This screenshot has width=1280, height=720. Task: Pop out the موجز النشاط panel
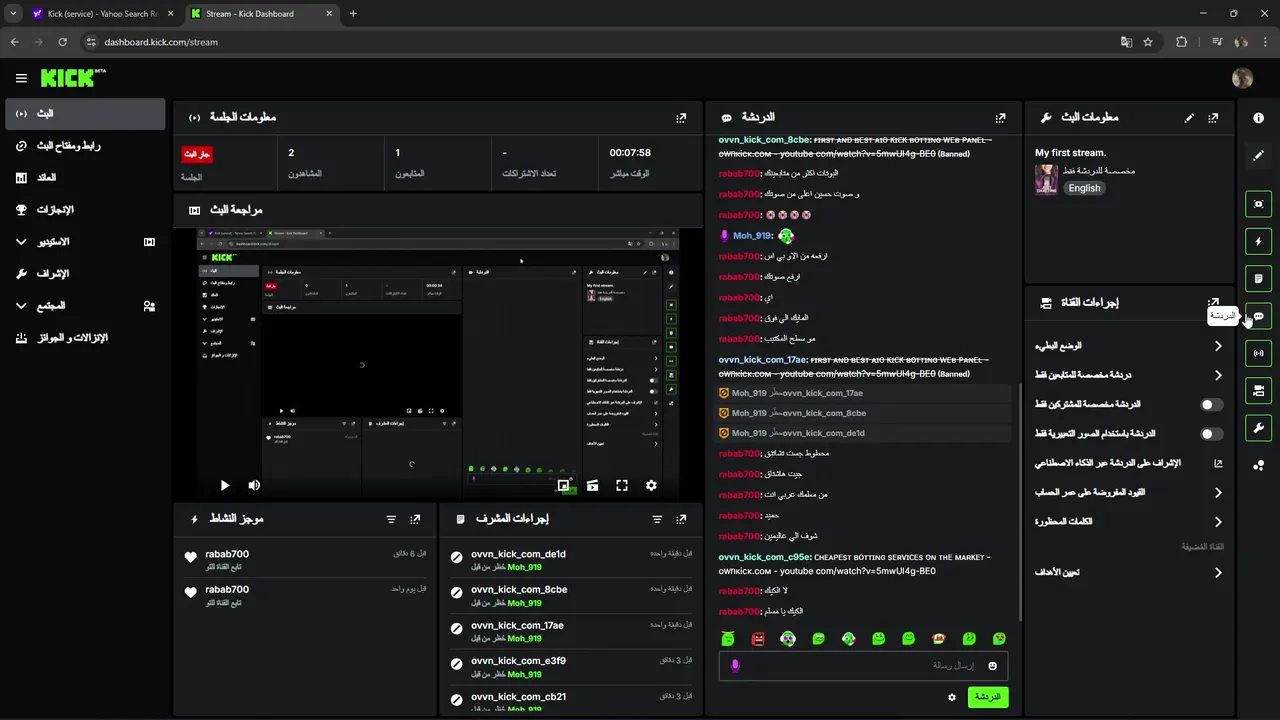pyautogui.click(x=415, y=519)
